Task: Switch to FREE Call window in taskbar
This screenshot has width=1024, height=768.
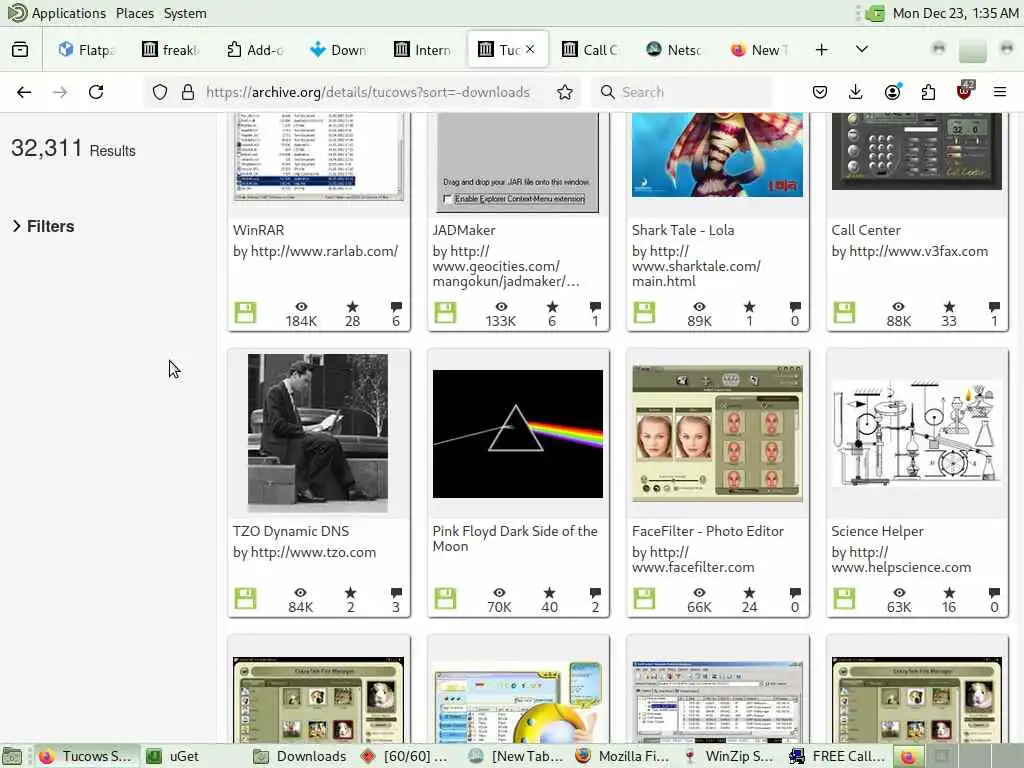Action: pyautogui.click(x=838, y=756)
